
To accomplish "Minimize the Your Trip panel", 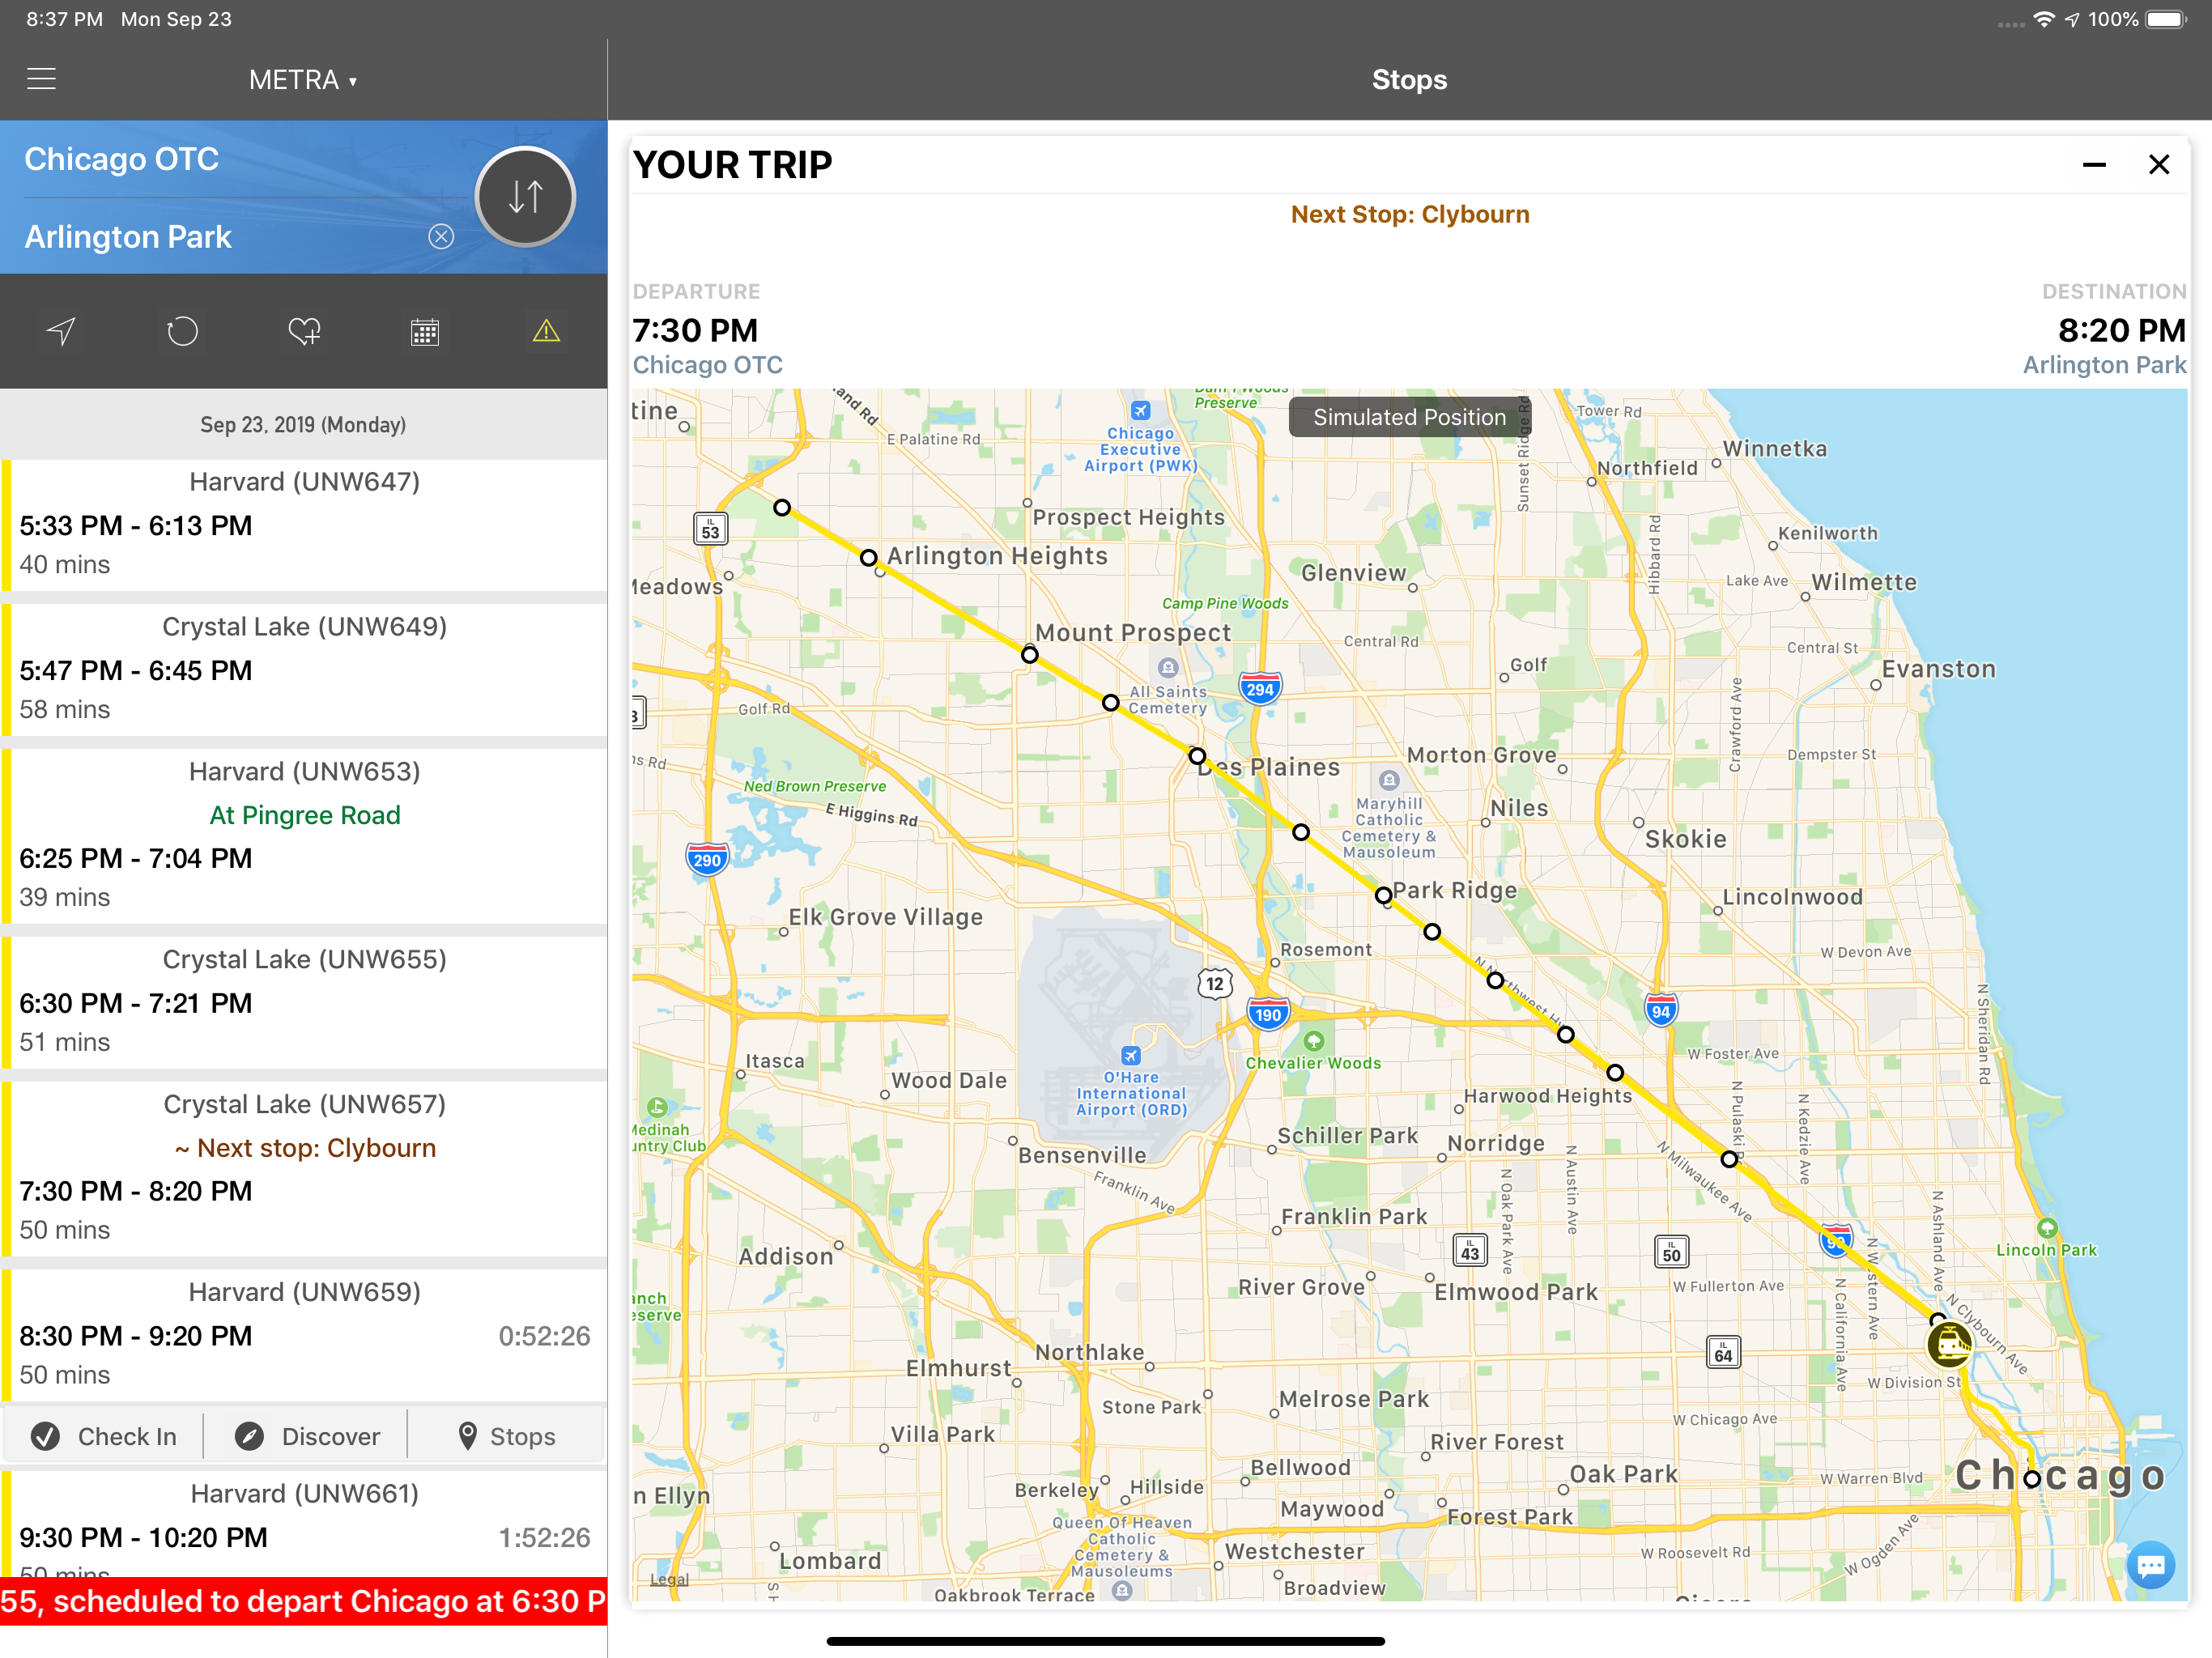I will [x=2094, y=165].
